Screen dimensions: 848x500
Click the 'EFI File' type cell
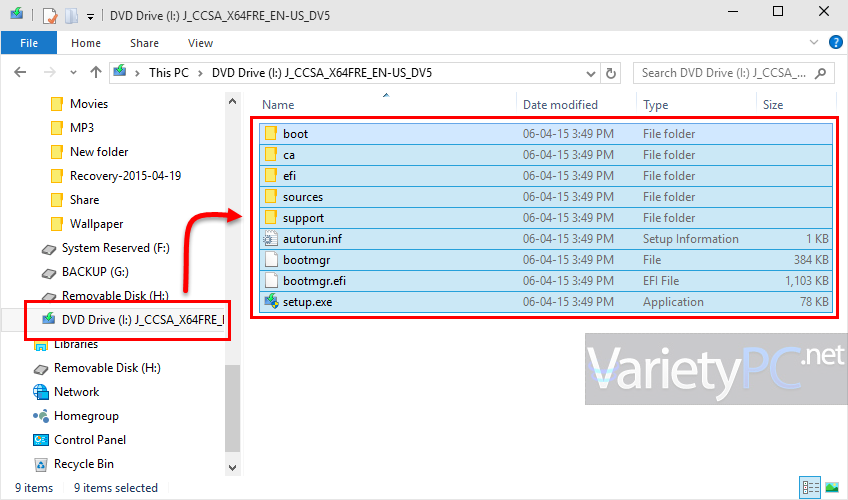tap(660, 281)
